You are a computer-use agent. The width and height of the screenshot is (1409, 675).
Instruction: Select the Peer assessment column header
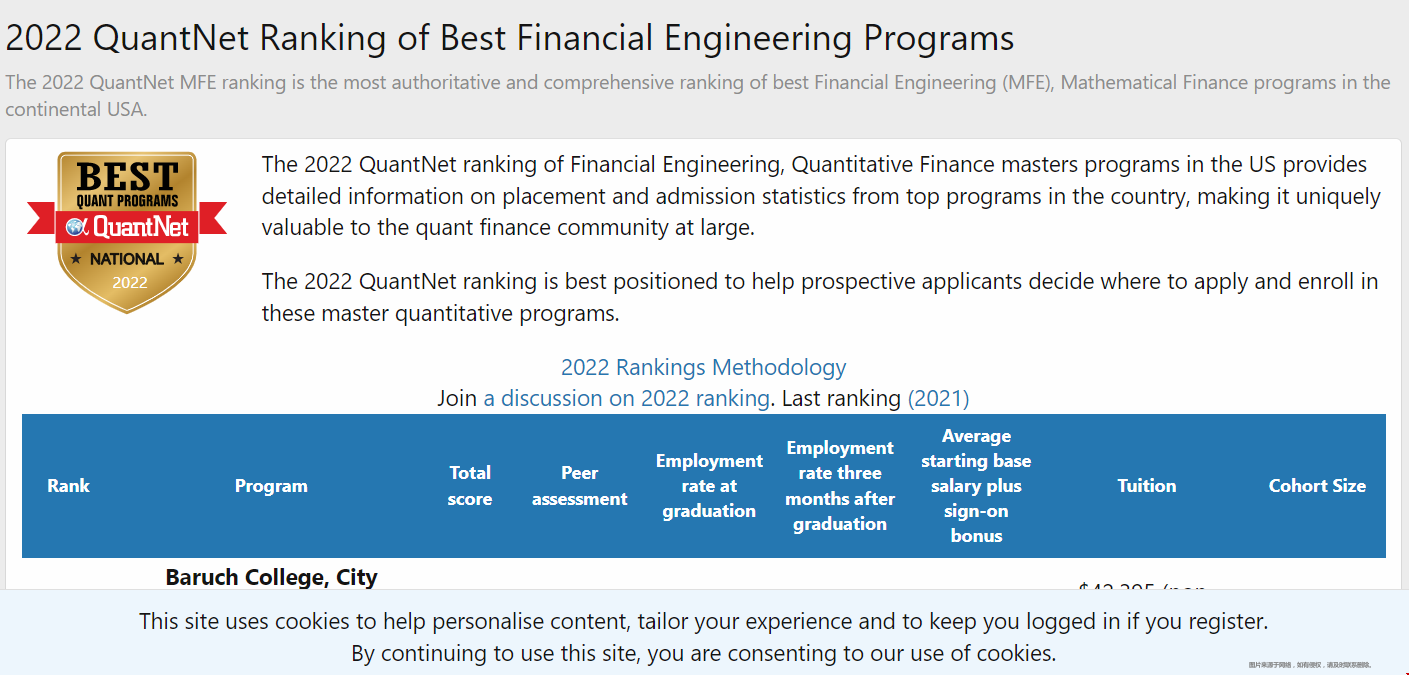pyautogui.click(x=579, y=486)
